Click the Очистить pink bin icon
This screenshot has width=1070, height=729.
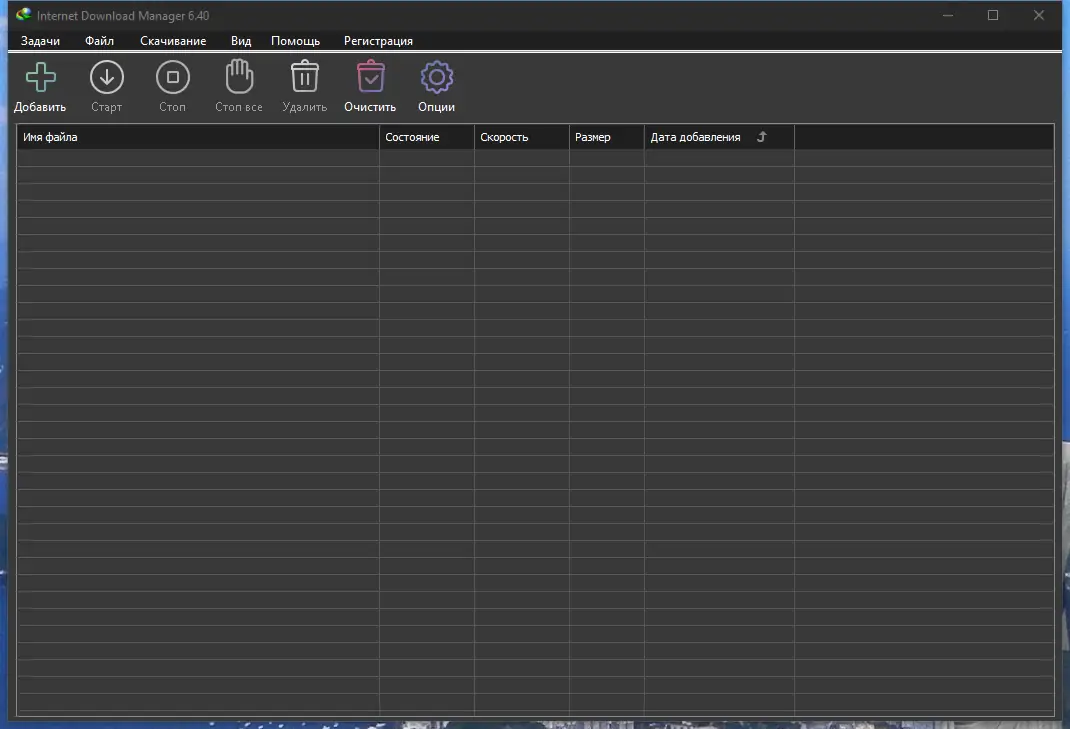click(x=371, y=76)
